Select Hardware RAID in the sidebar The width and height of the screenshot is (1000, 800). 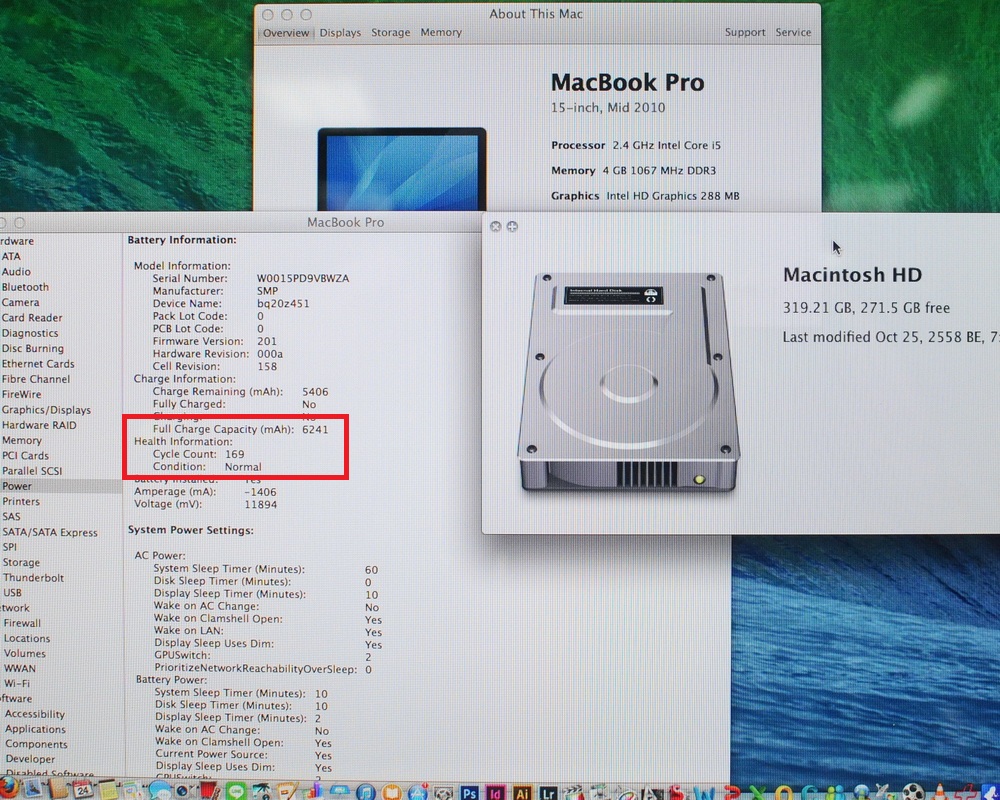click(39, 425)
